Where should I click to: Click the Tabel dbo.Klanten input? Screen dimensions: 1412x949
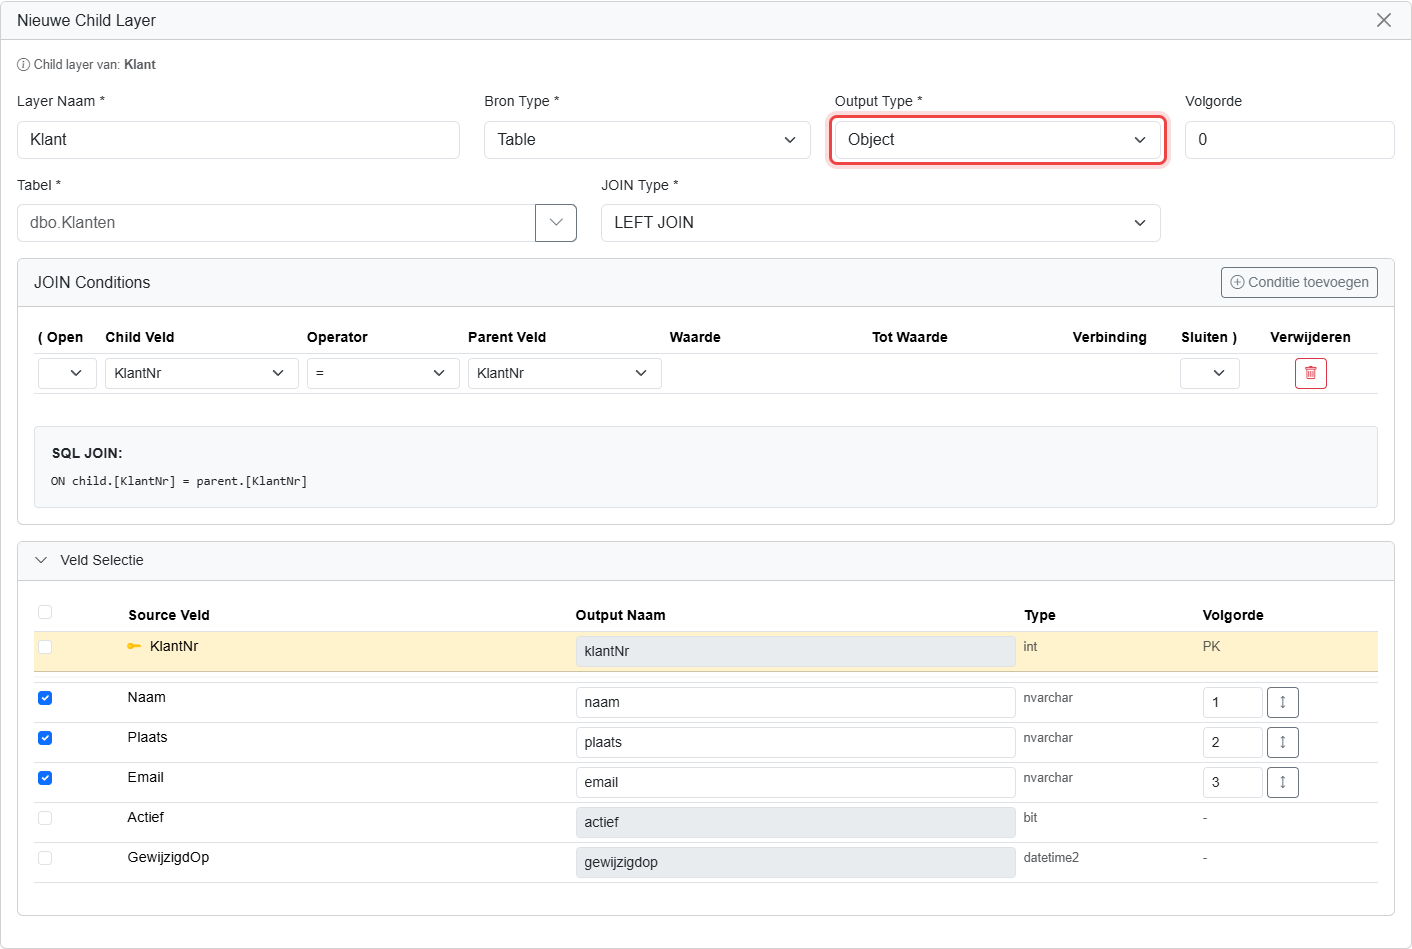pyautogui.click(x=276, y=223)
